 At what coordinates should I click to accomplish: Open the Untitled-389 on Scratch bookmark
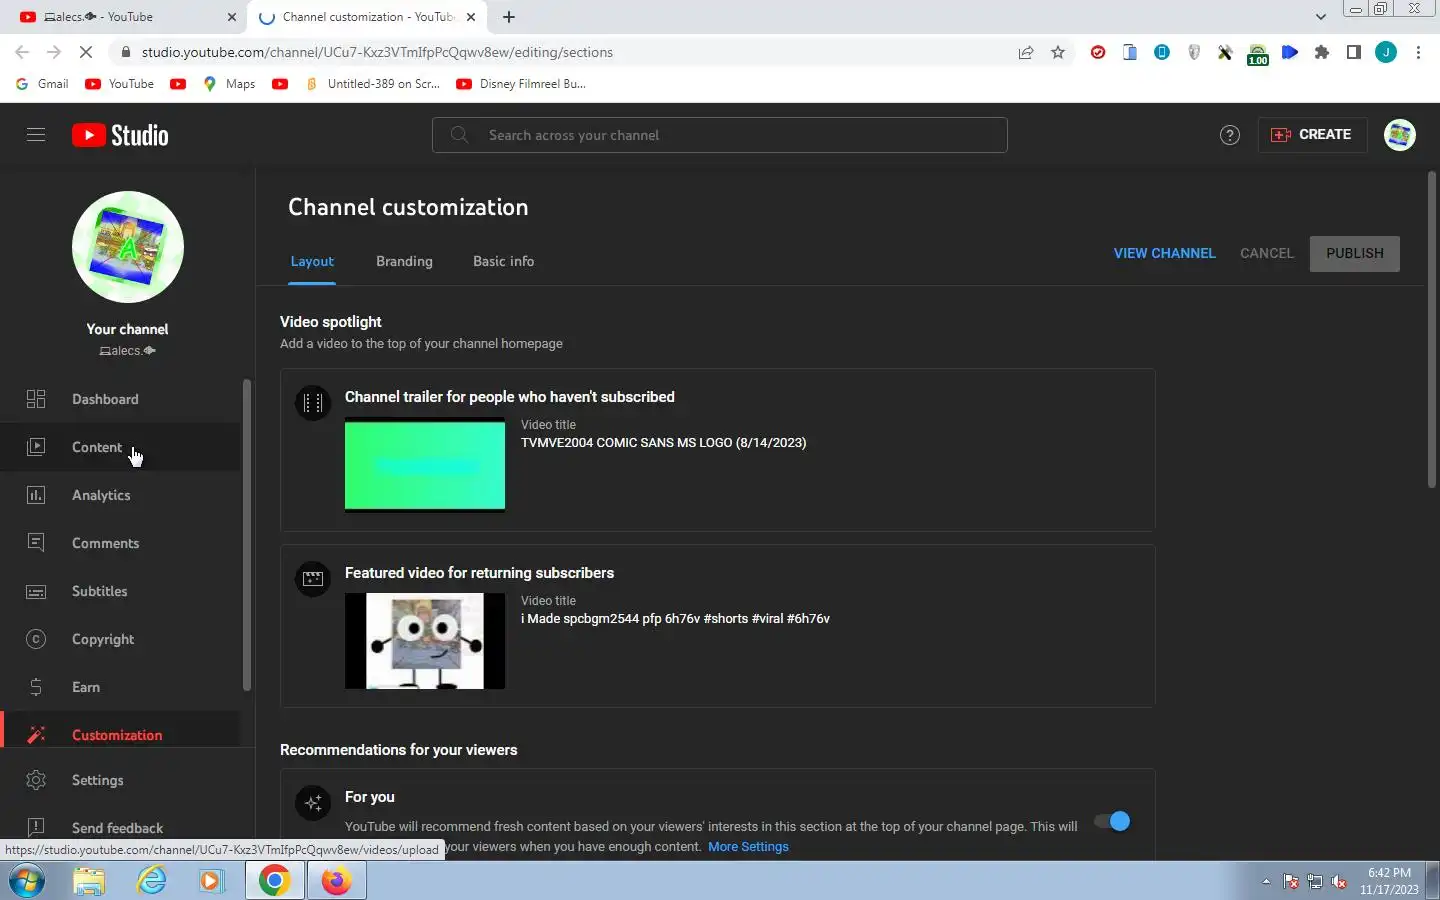point(373,84)
